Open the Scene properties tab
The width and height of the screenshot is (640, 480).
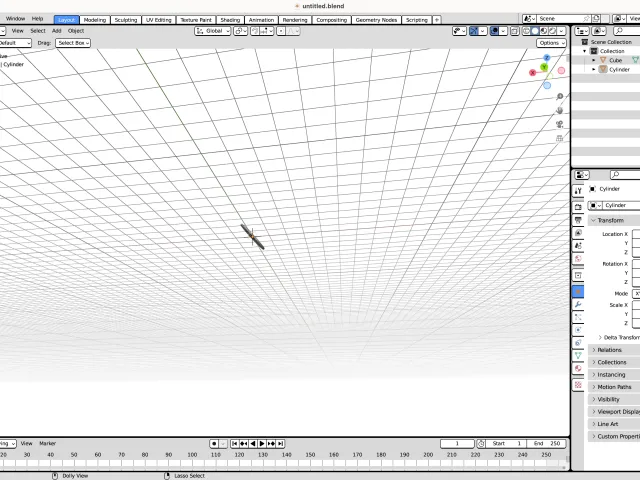[578, 246]
